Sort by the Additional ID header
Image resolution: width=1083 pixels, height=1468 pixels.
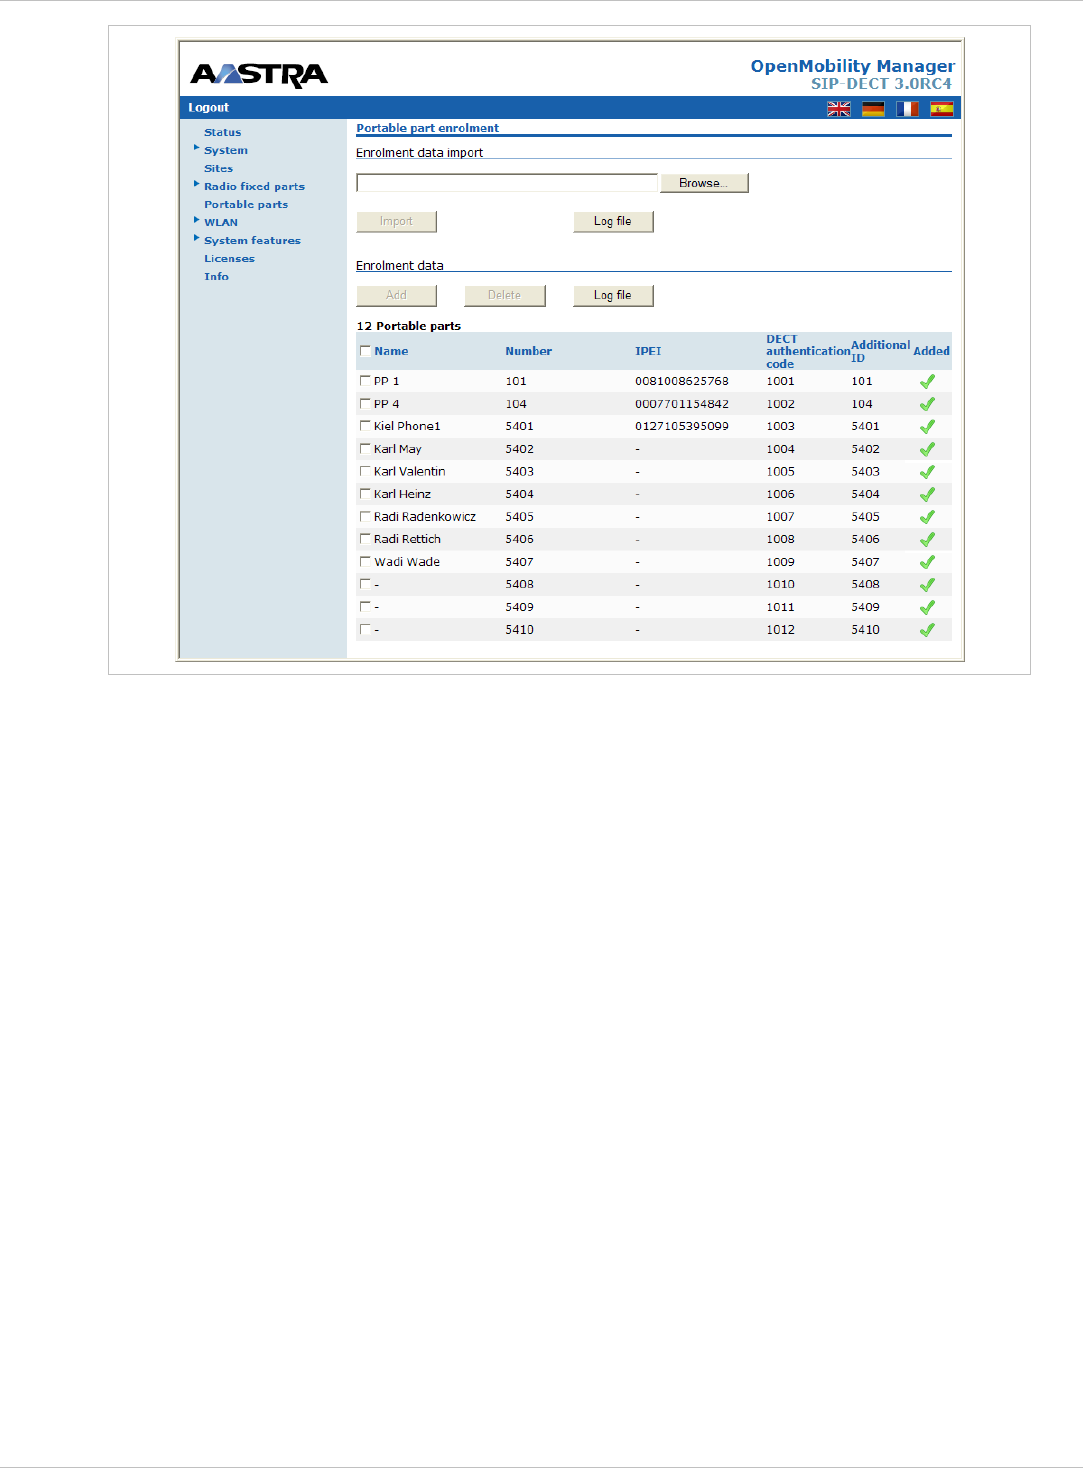(x=880, y=351)
